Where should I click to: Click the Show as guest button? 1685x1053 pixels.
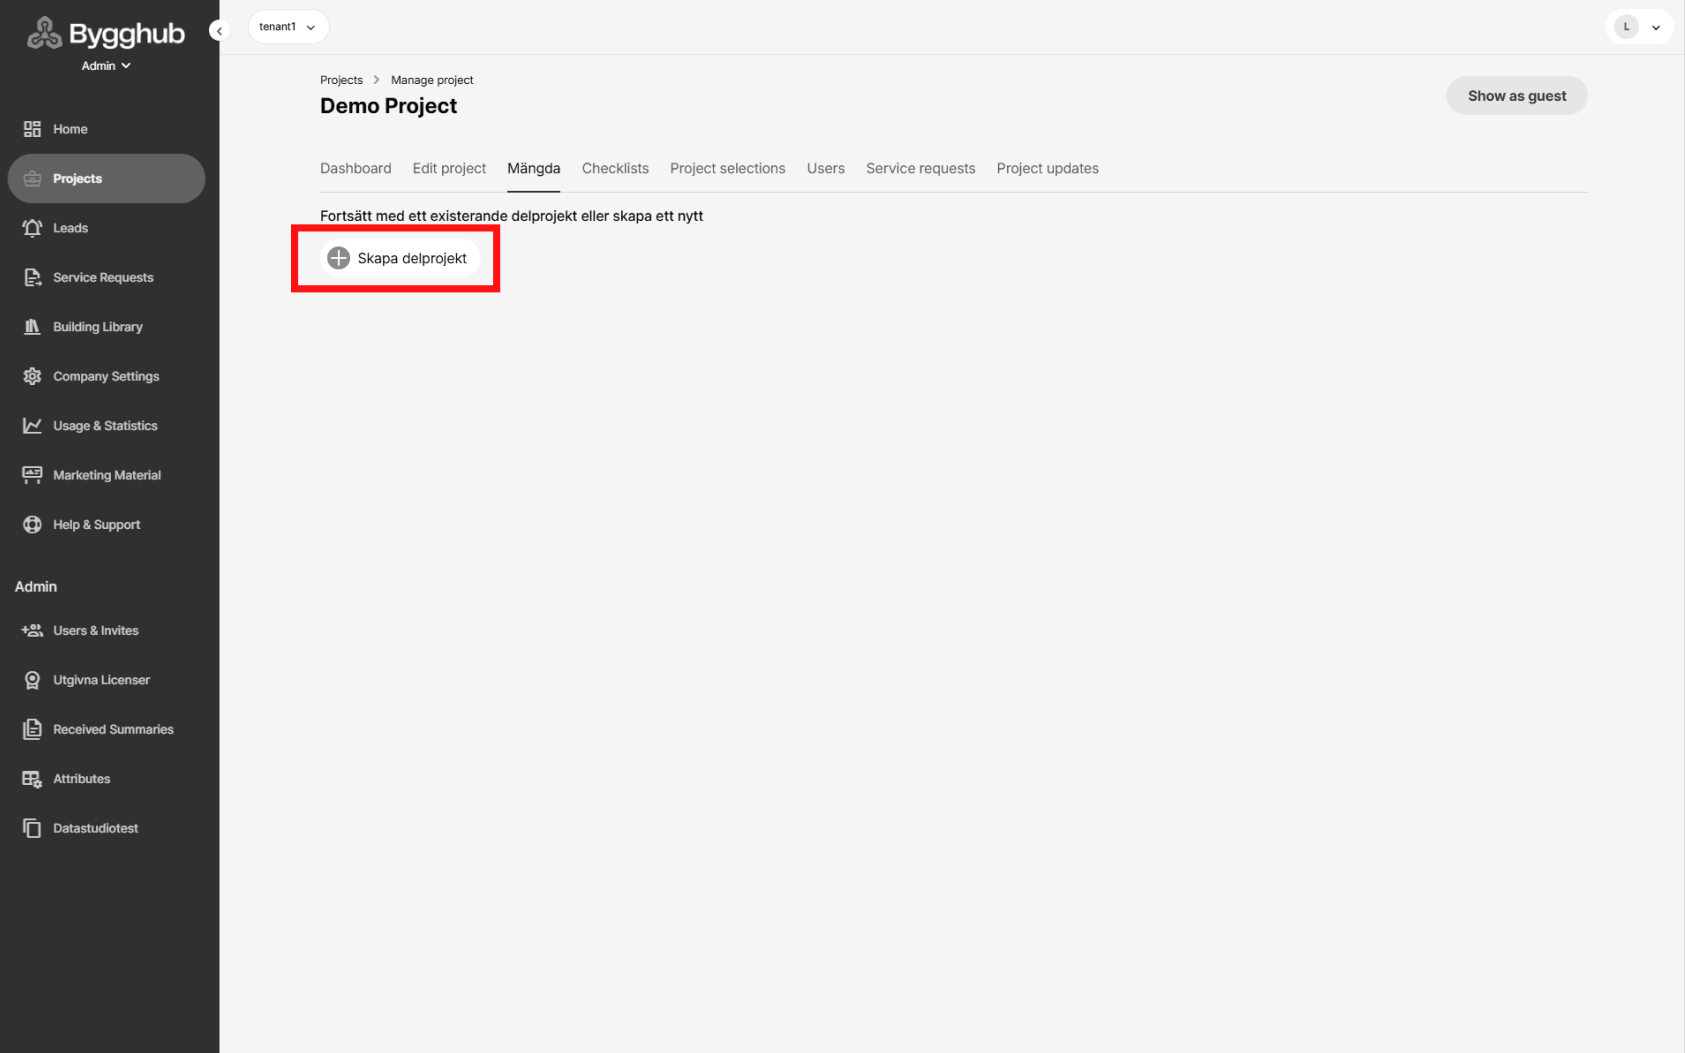pos(1516,96)
